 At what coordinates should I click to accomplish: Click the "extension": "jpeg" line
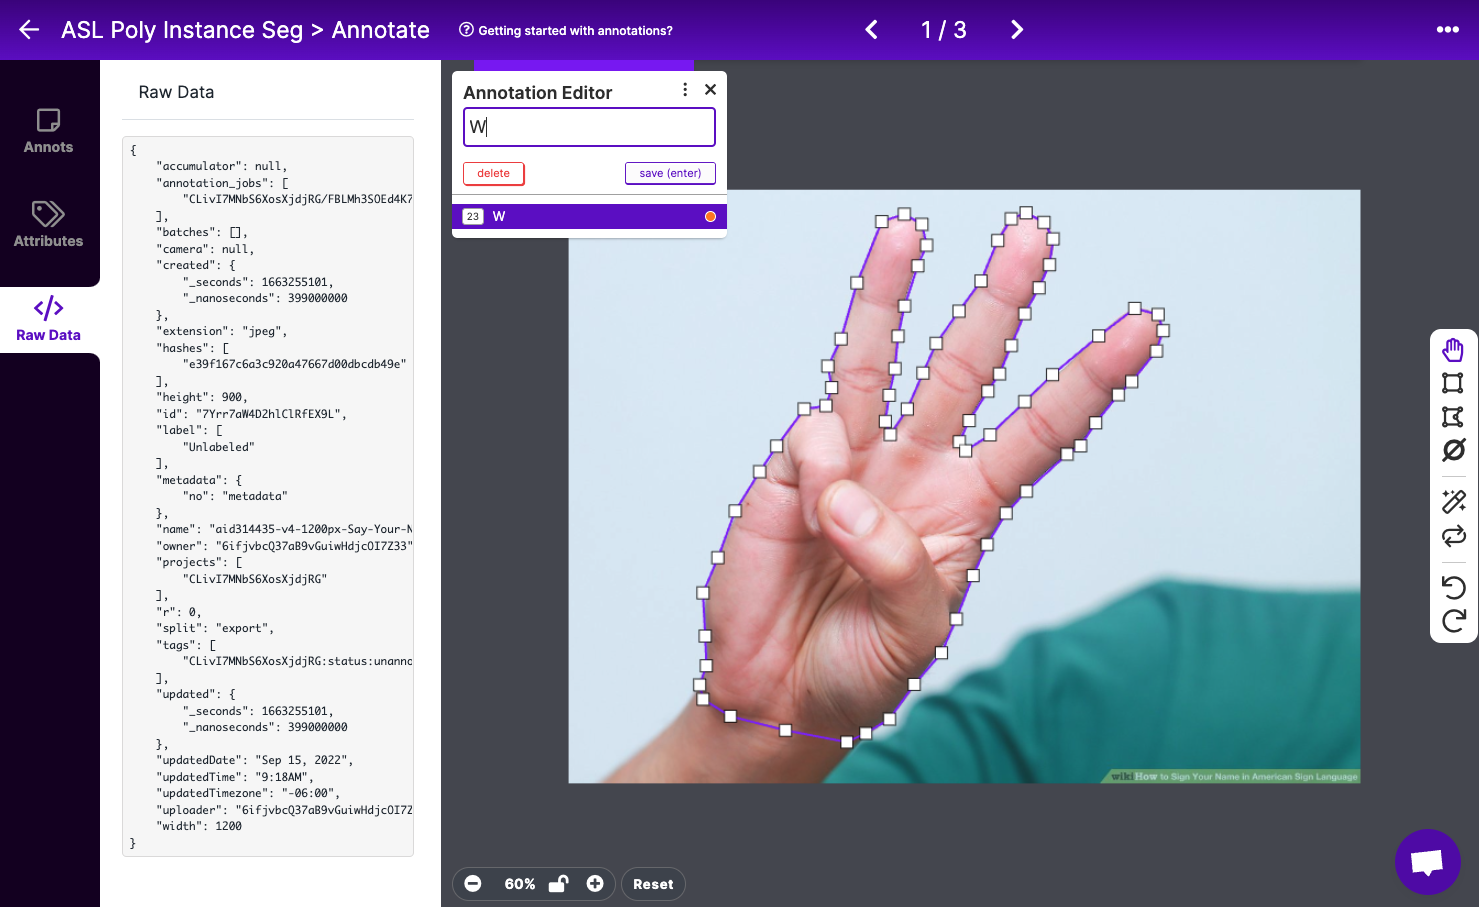click(222, 331)
